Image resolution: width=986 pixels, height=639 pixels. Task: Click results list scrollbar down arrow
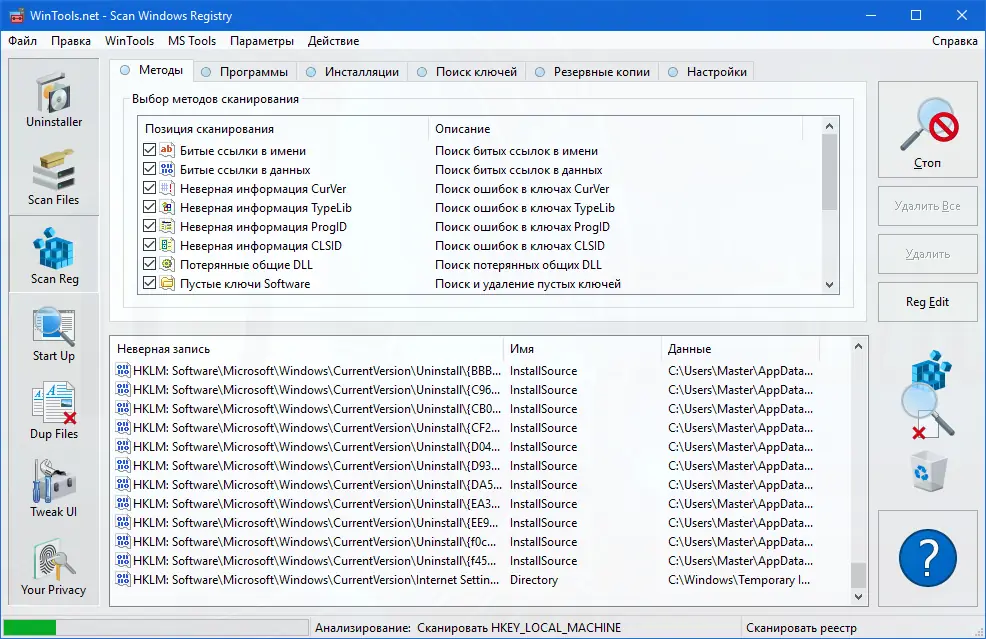[x=858, y=597]
